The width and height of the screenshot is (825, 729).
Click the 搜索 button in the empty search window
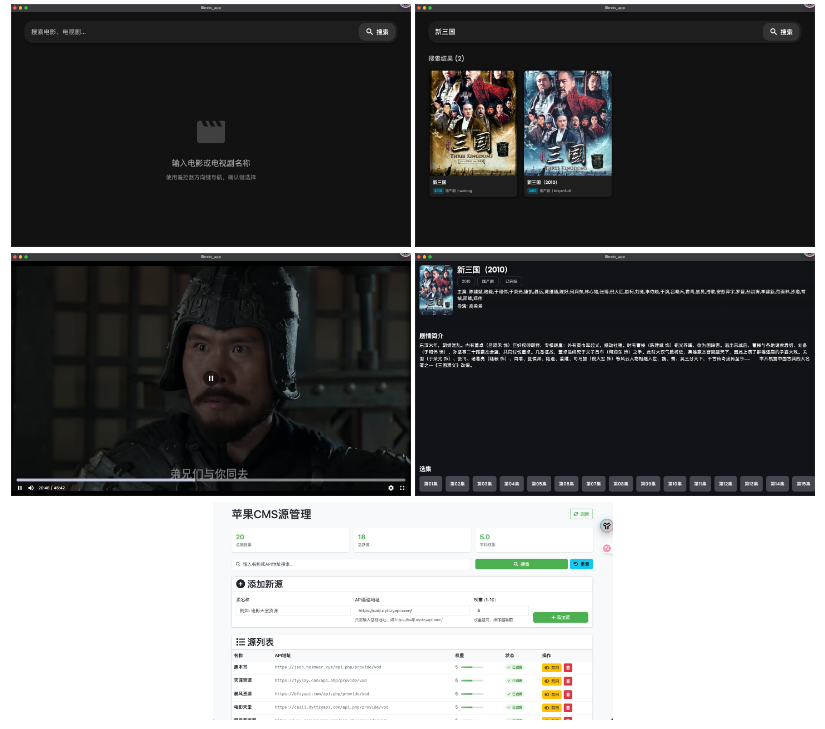coord(377,32)
